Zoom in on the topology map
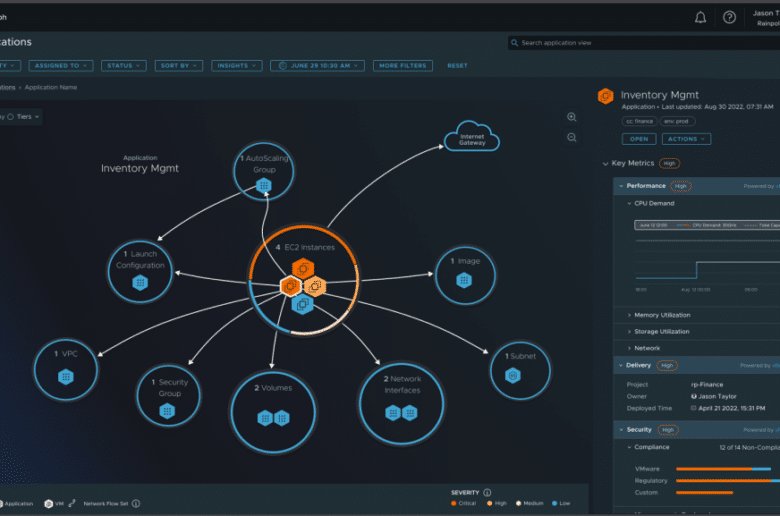This screenshot has height=516, width=780. pos(572,117)
